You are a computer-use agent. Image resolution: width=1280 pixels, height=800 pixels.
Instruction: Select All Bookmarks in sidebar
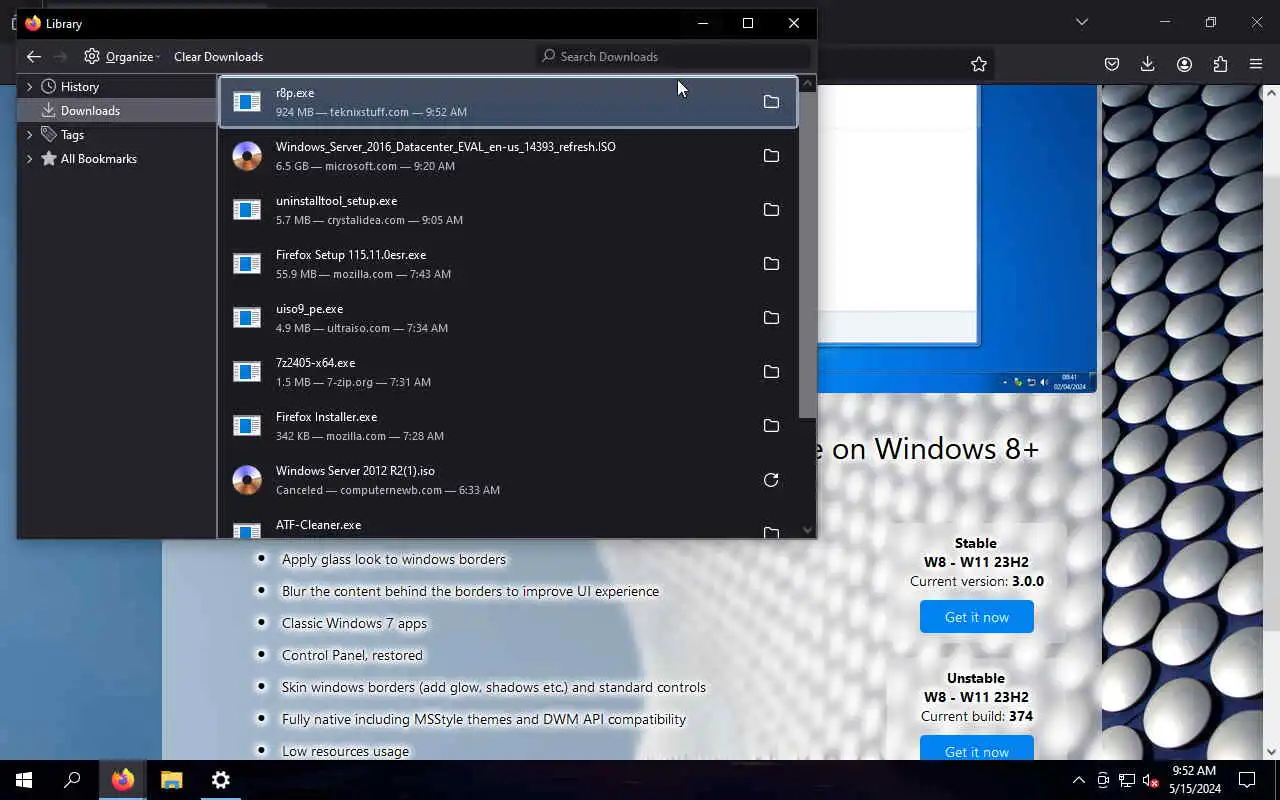coord(117,159)
